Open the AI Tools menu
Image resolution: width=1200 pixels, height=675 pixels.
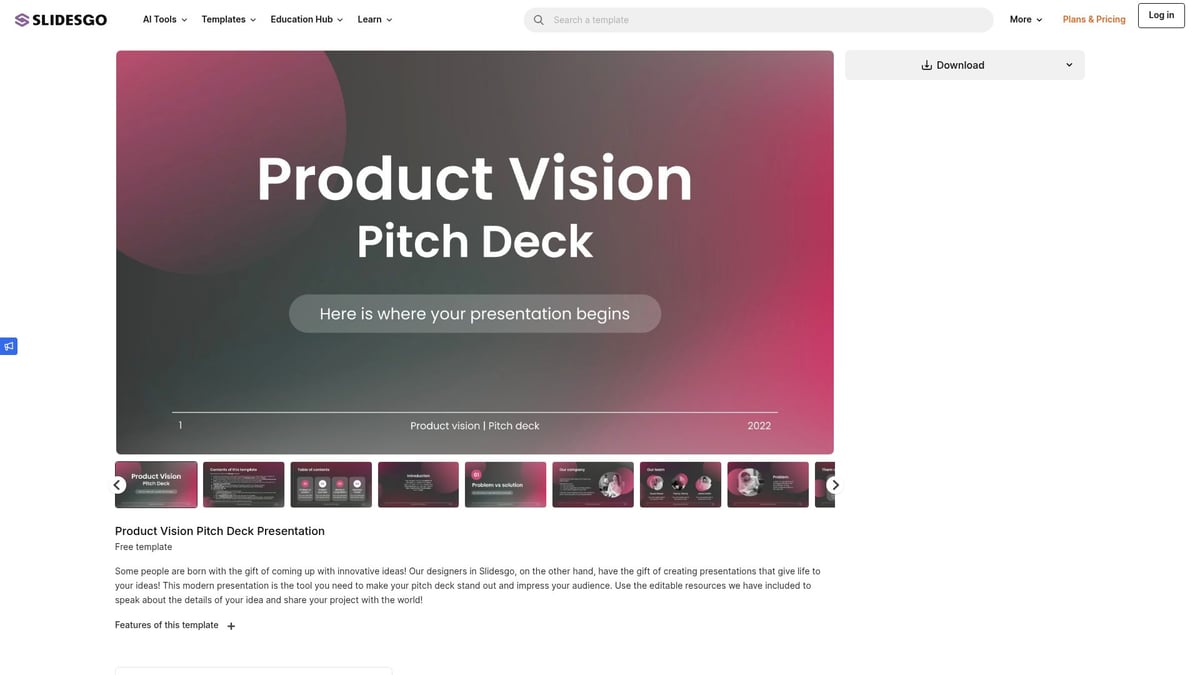pyautogui.click(x=159, y=19)
